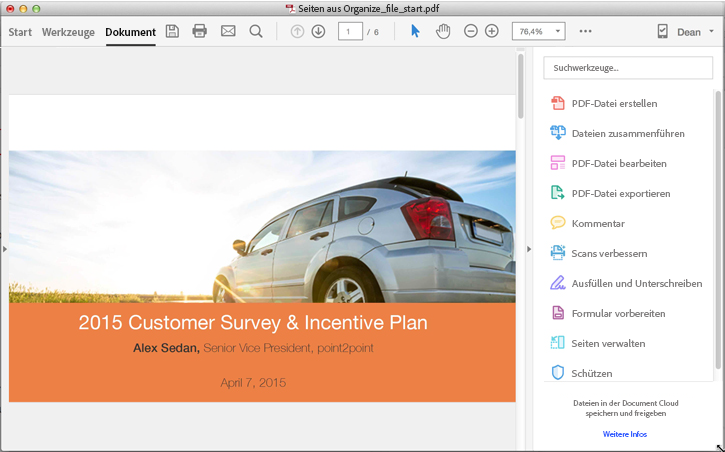Click the April 7, 2015 date text

253,383
